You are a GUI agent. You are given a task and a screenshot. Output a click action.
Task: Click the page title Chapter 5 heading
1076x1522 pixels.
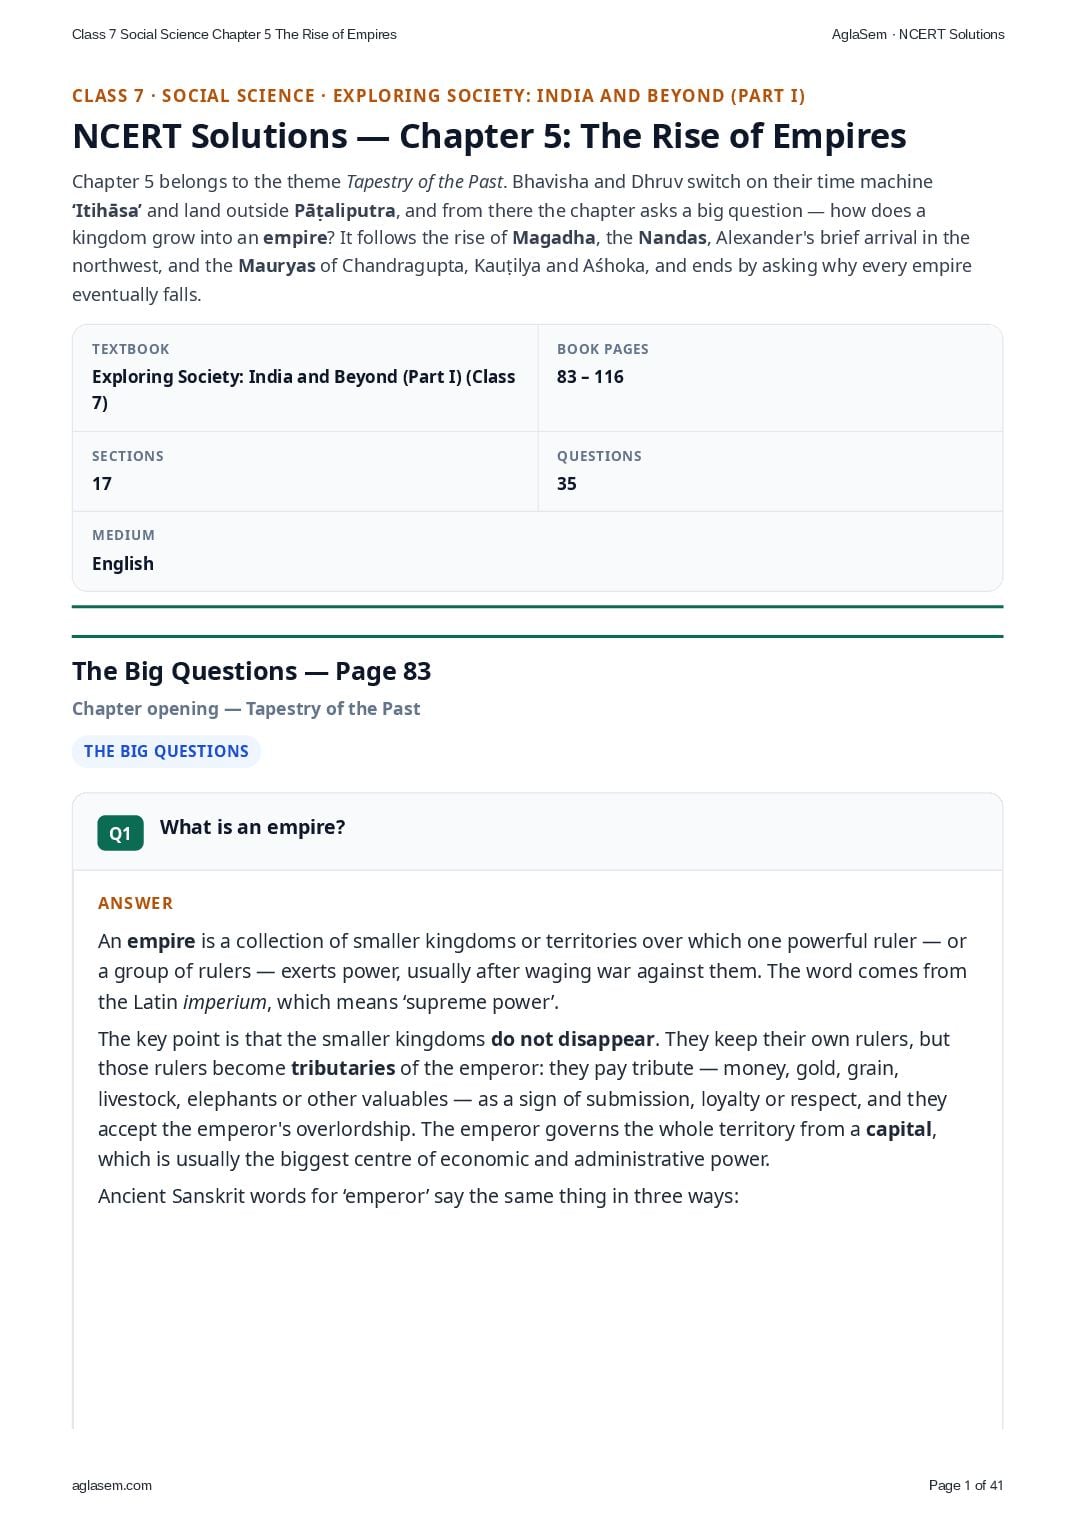point(489,136)
